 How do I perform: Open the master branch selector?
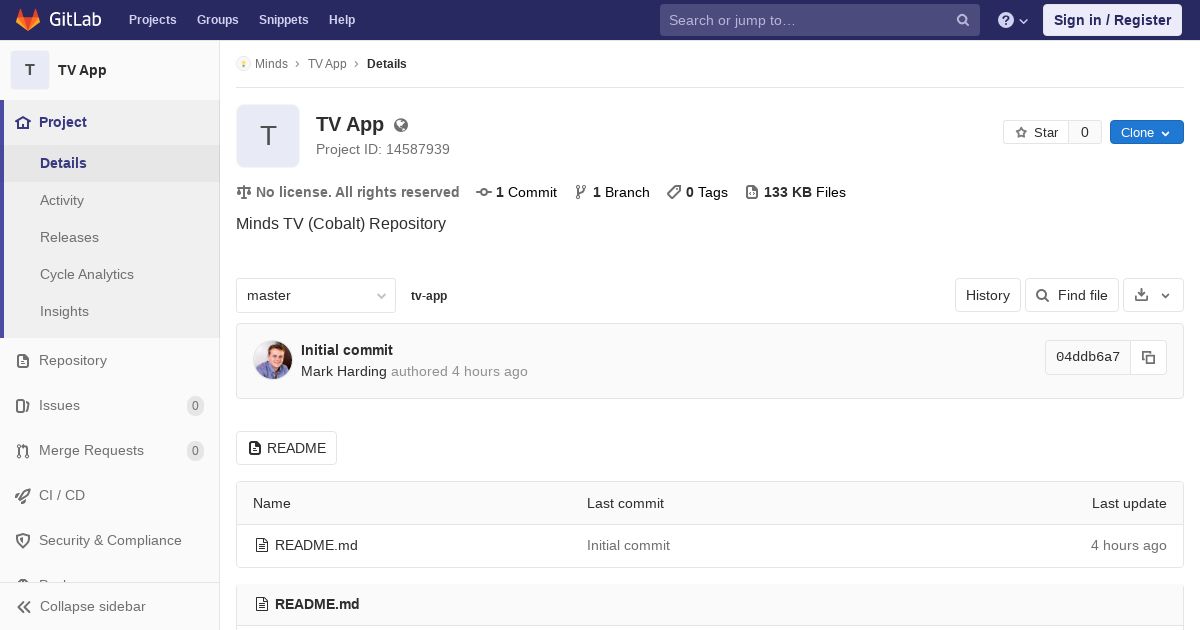pos(316,296)
